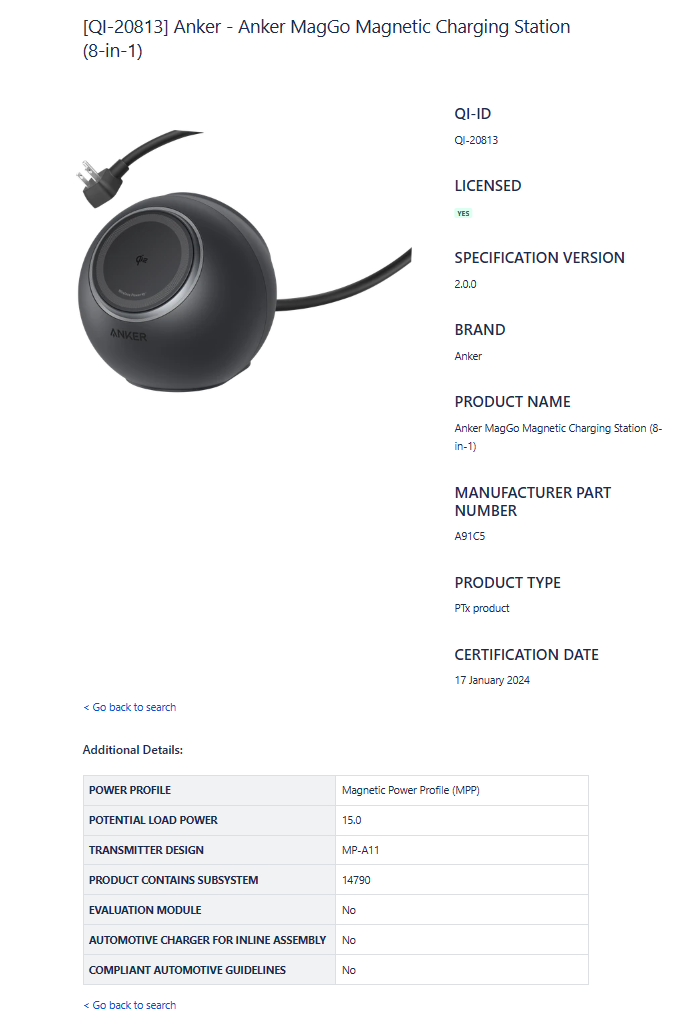
Task: Click the specification version value 2.0.0
Action: tap(465, 284)
